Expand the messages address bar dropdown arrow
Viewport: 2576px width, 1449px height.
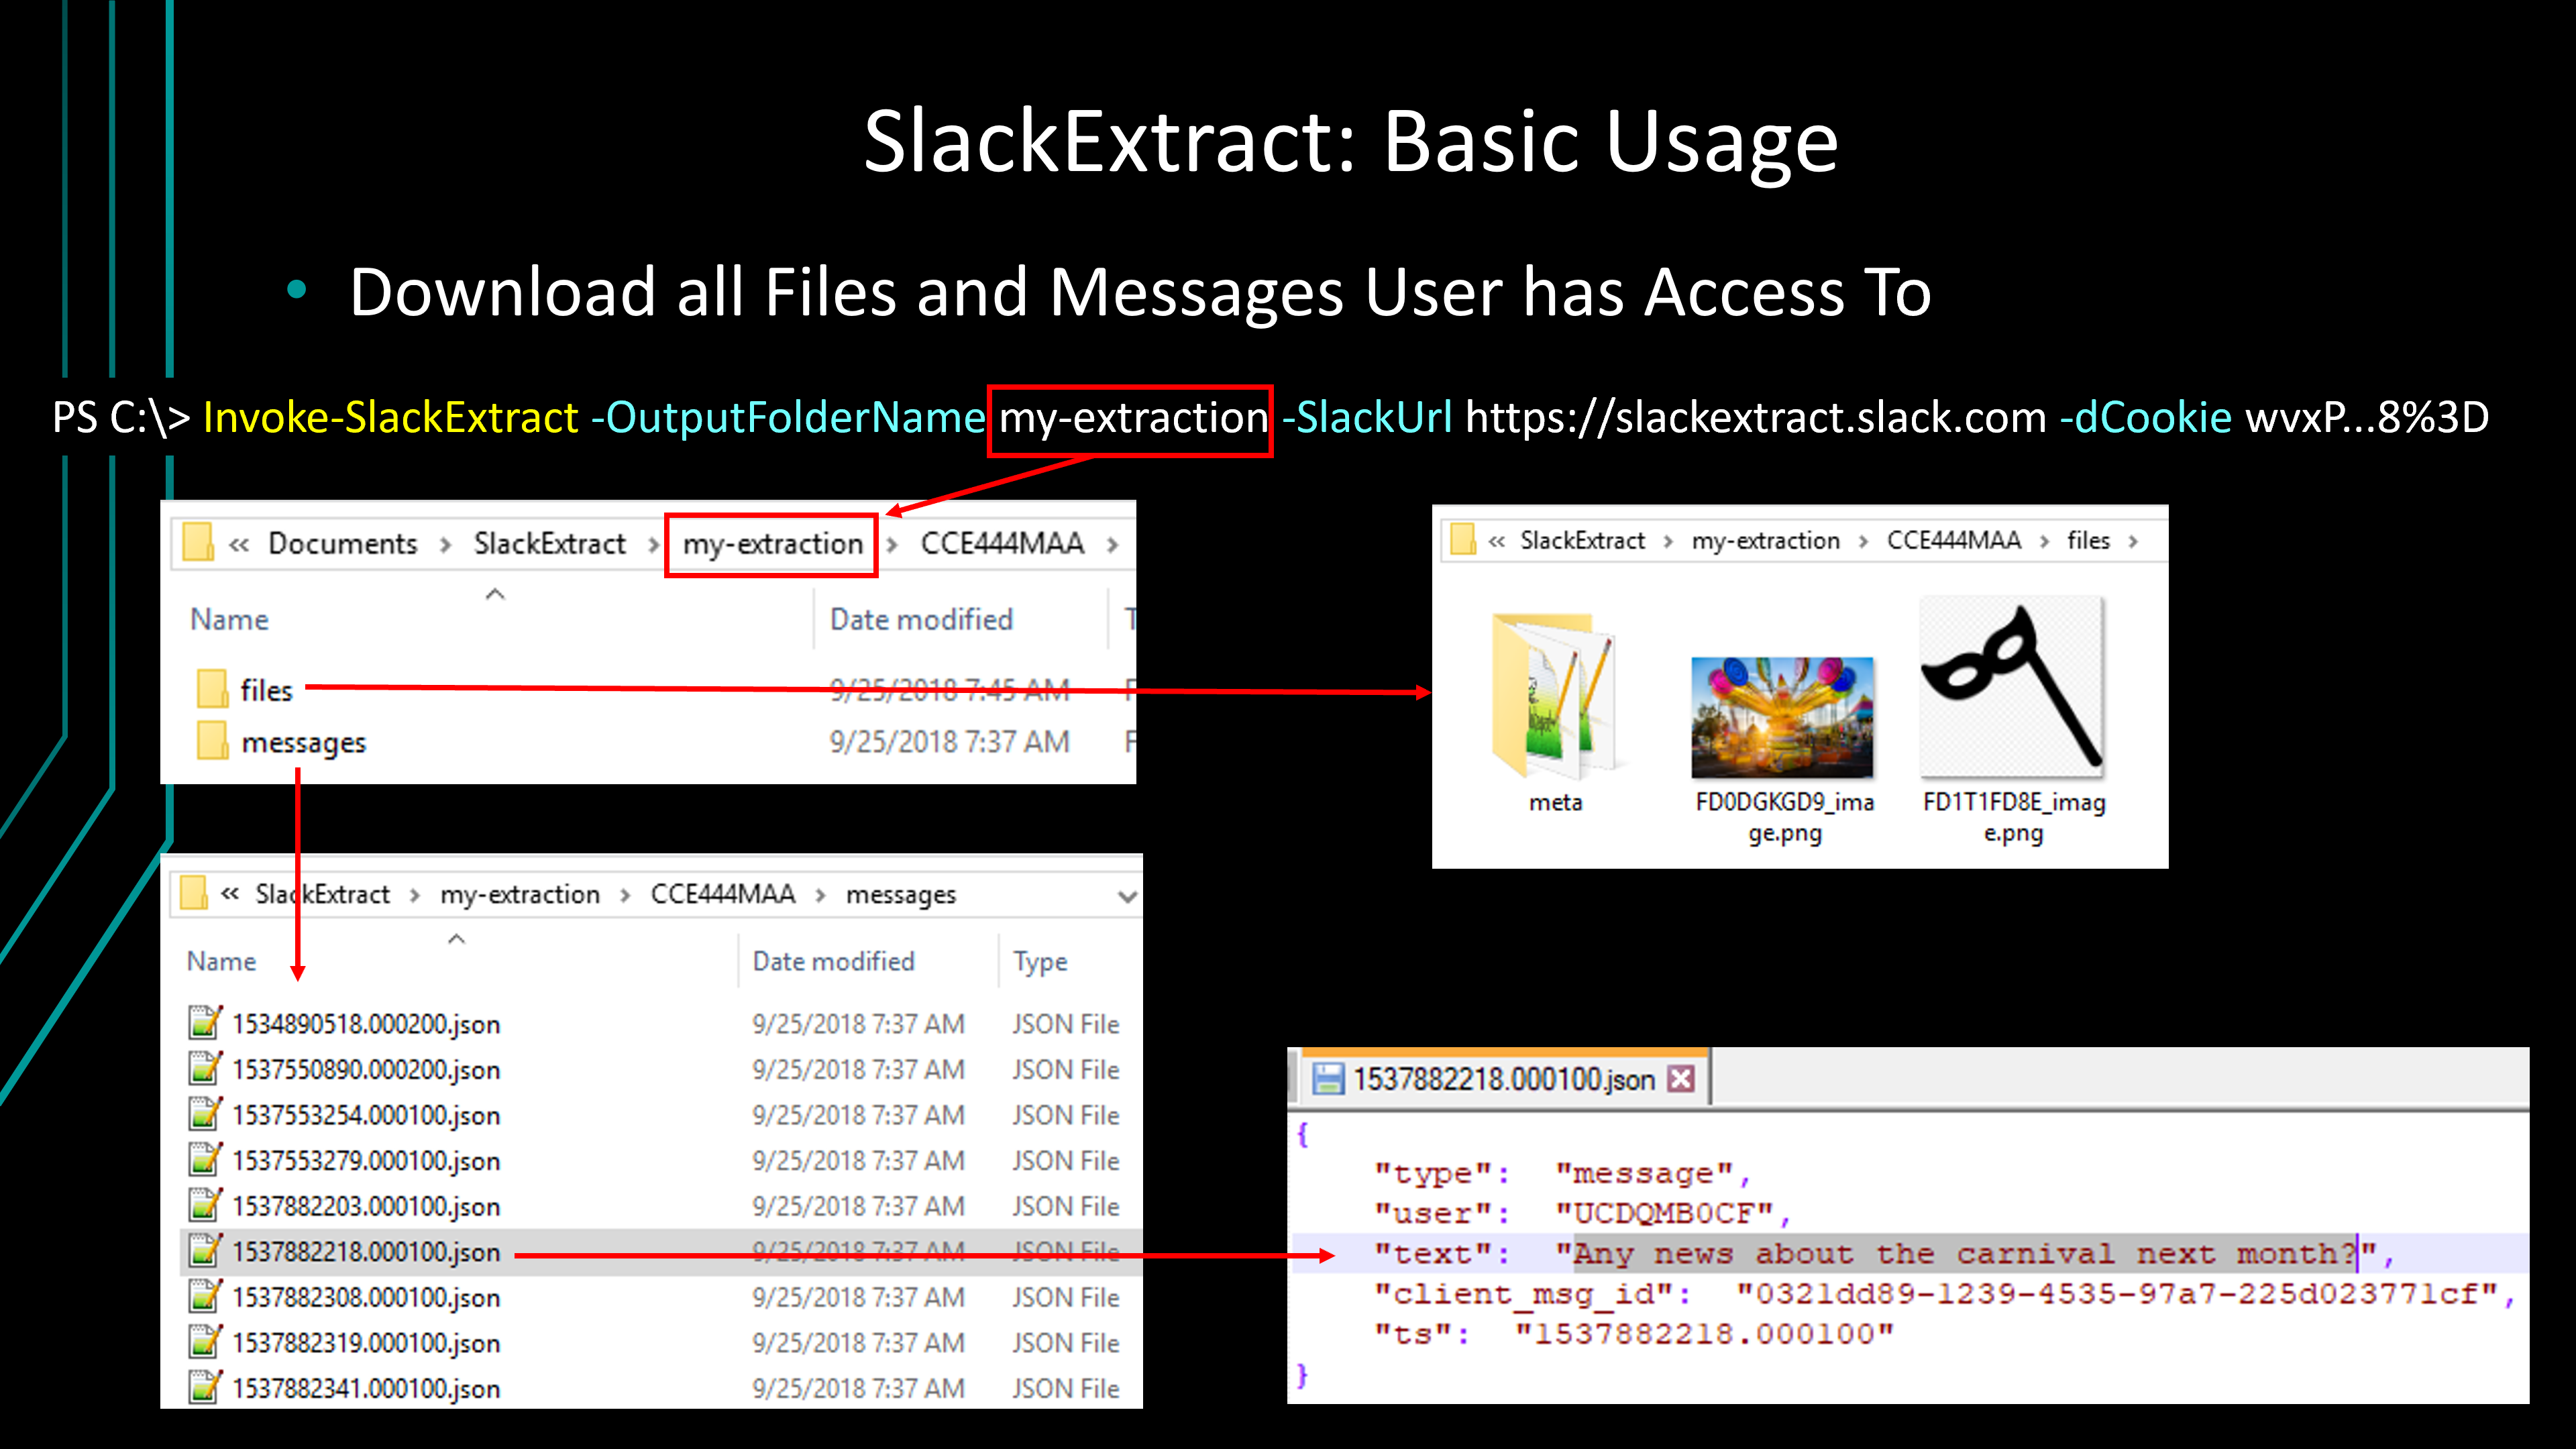point(1127,896)
